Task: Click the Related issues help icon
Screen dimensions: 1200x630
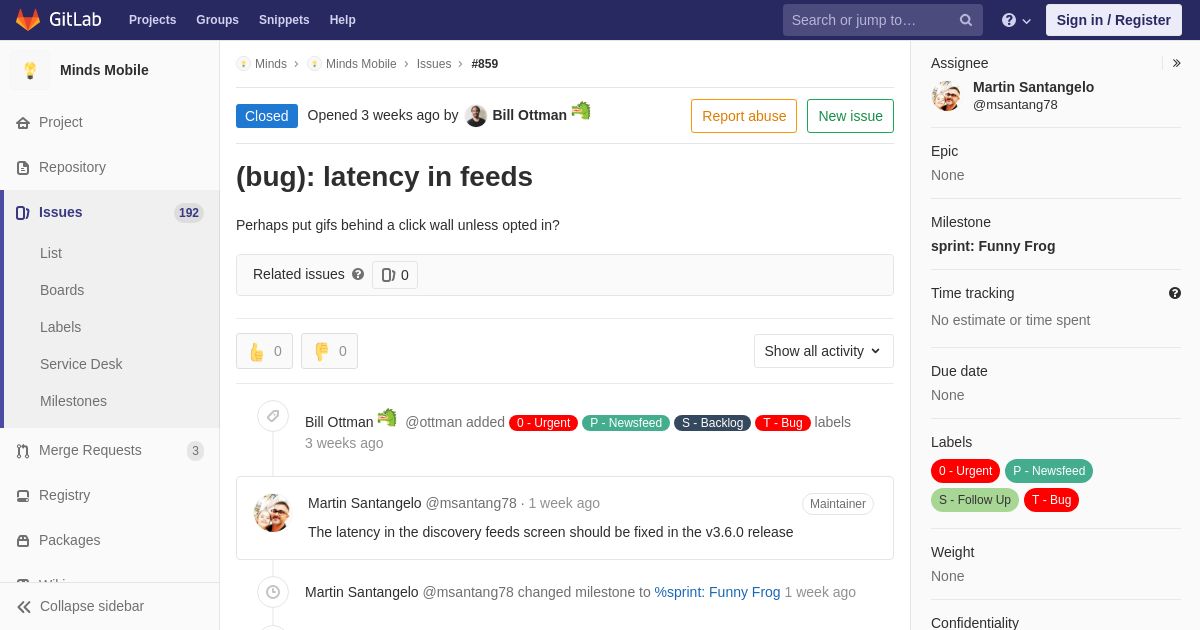Action: 358,274
